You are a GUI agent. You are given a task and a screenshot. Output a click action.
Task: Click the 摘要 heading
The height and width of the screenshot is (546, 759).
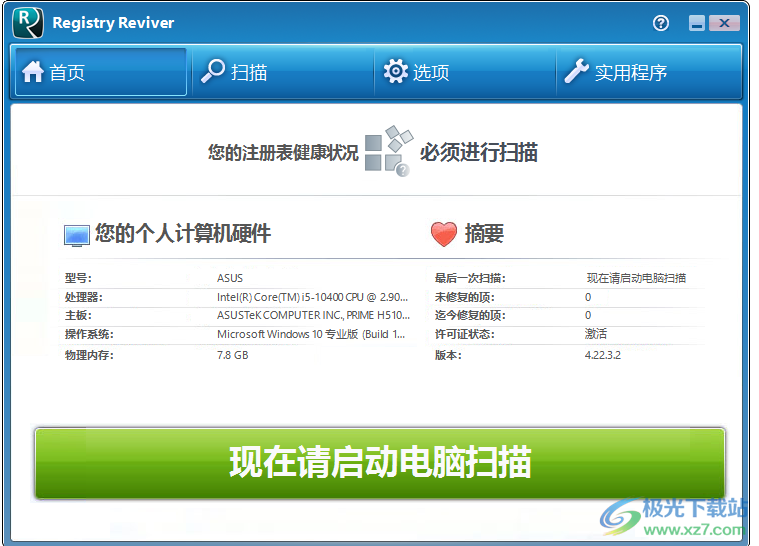click(x=484, y=233)
